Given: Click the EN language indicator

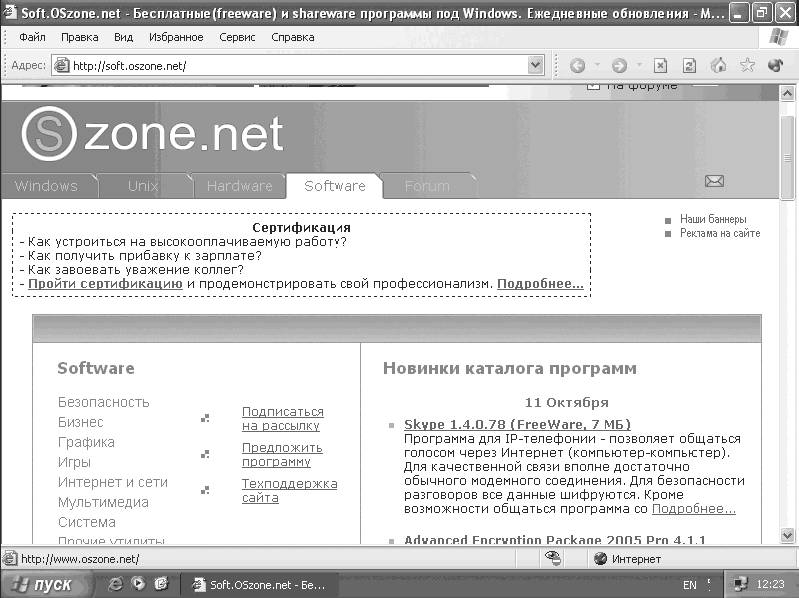Looking at the screenshot, I should pyautogui.click(x=689, y=585).
